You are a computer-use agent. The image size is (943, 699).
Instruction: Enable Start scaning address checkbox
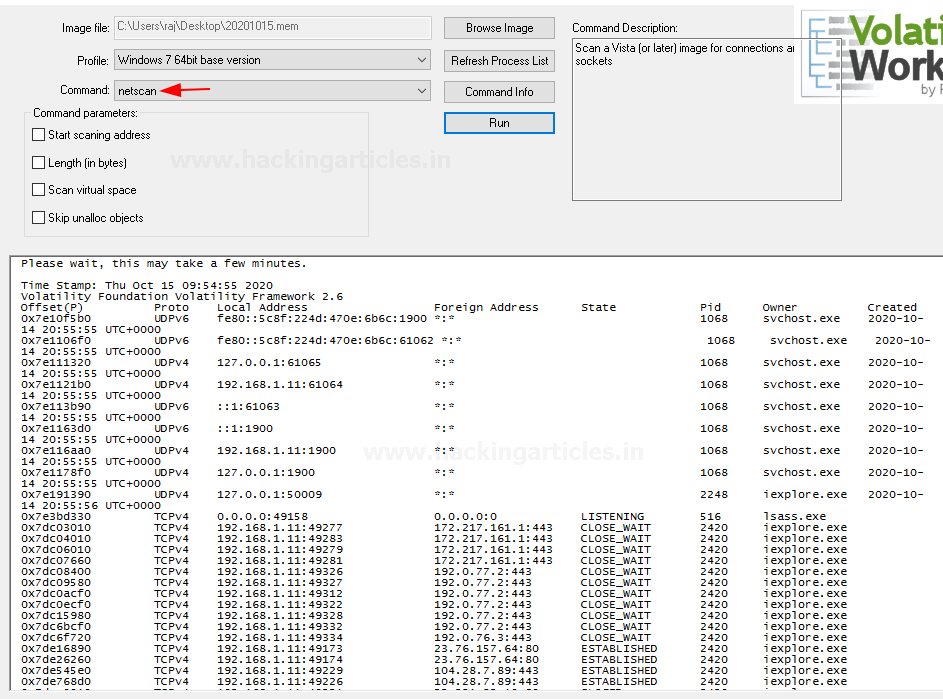pyautogui.click(x=39, y=135)
